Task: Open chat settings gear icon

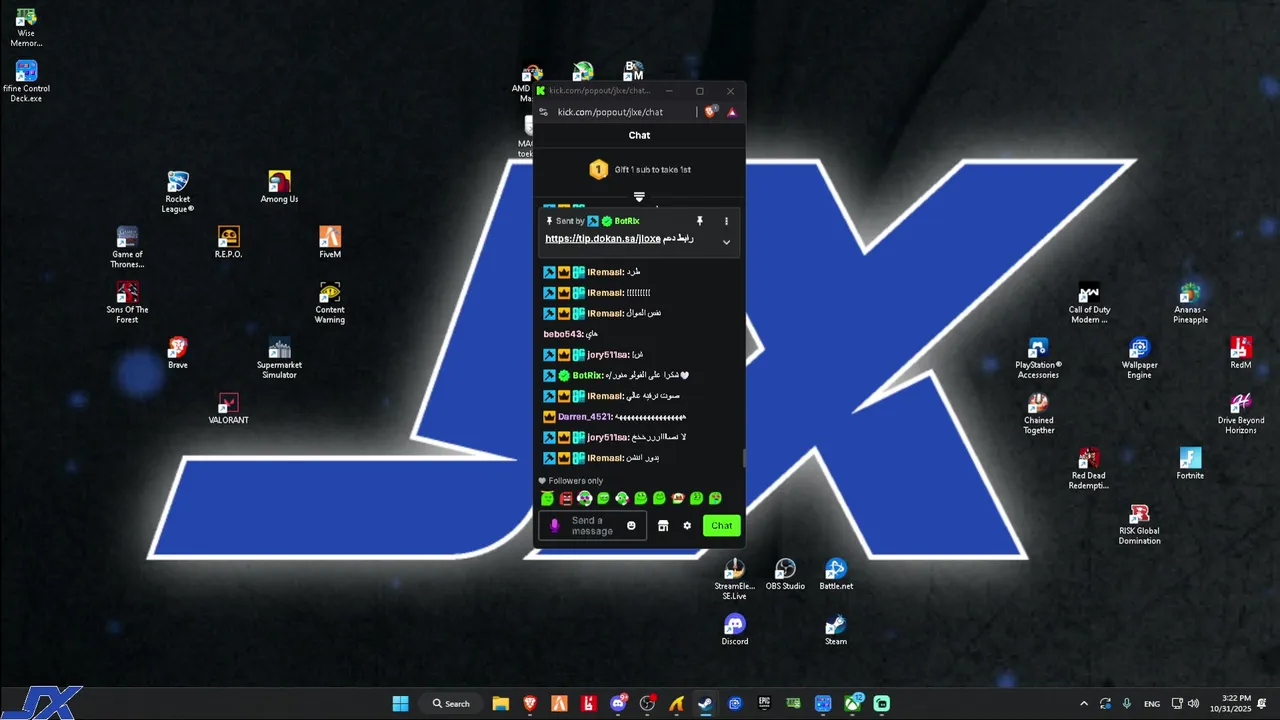Action: pos(687,526)
